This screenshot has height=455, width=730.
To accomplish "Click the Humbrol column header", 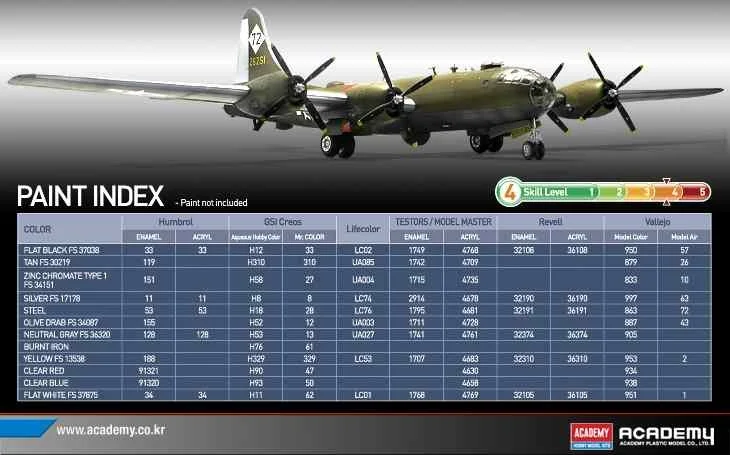I will (x=174, y=221).
